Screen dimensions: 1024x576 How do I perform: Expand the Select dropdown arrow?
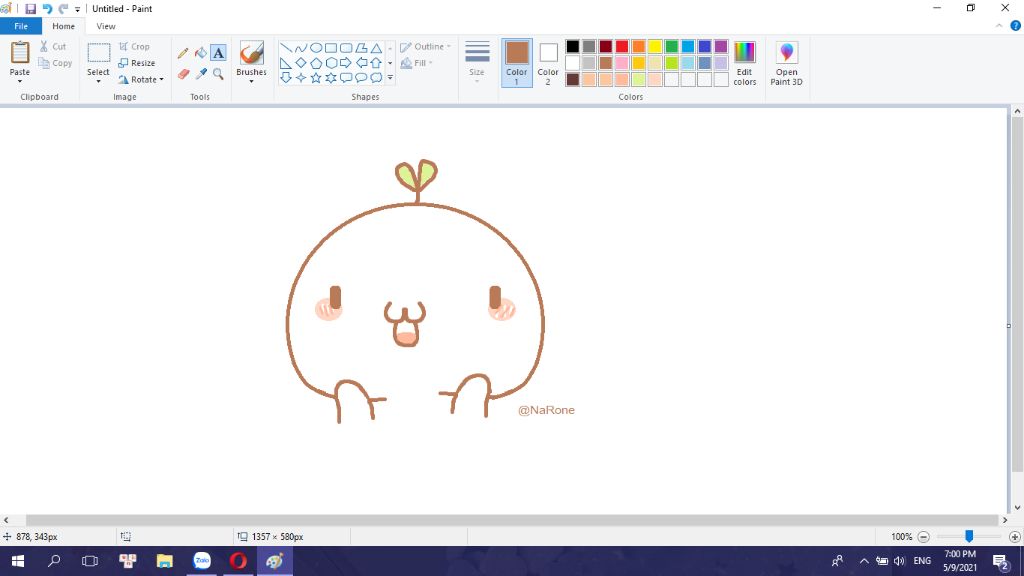tap(98, 81)
